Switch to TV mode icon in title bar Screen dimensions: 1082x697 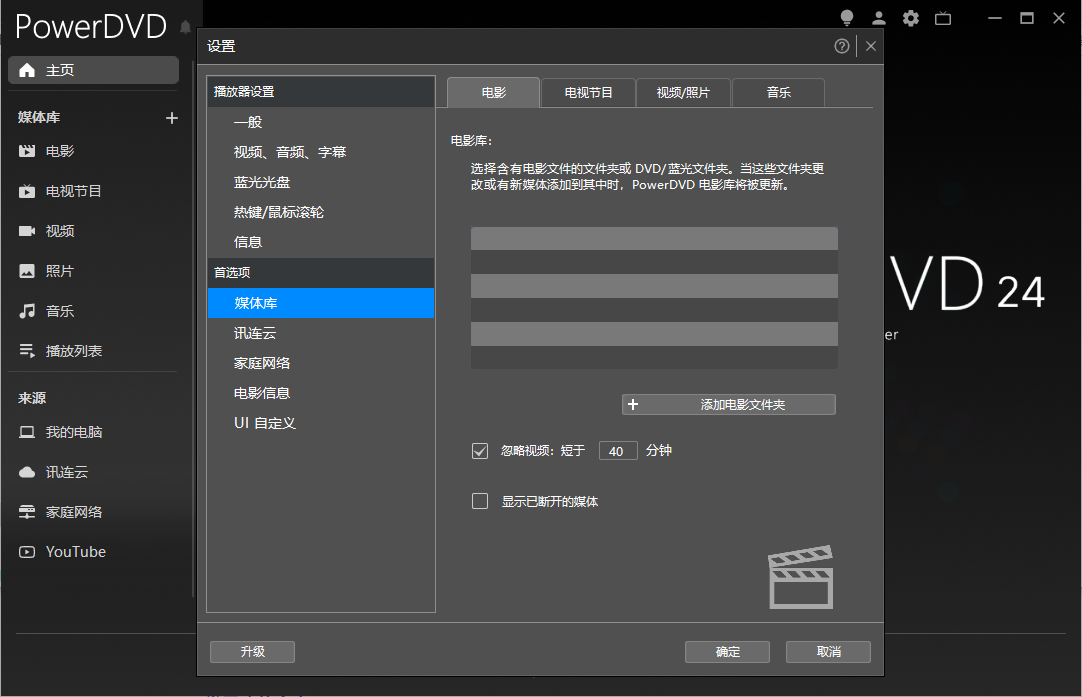tap(943, 19)
